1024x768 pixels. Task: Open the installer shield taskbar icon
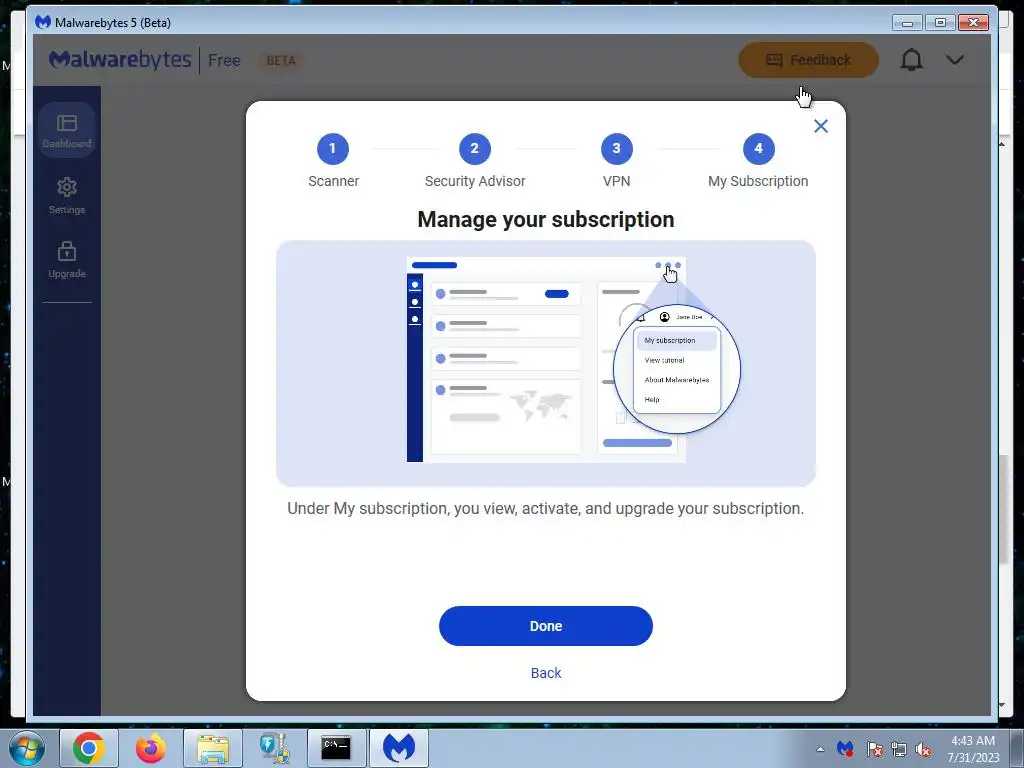[x=274, y=748]
